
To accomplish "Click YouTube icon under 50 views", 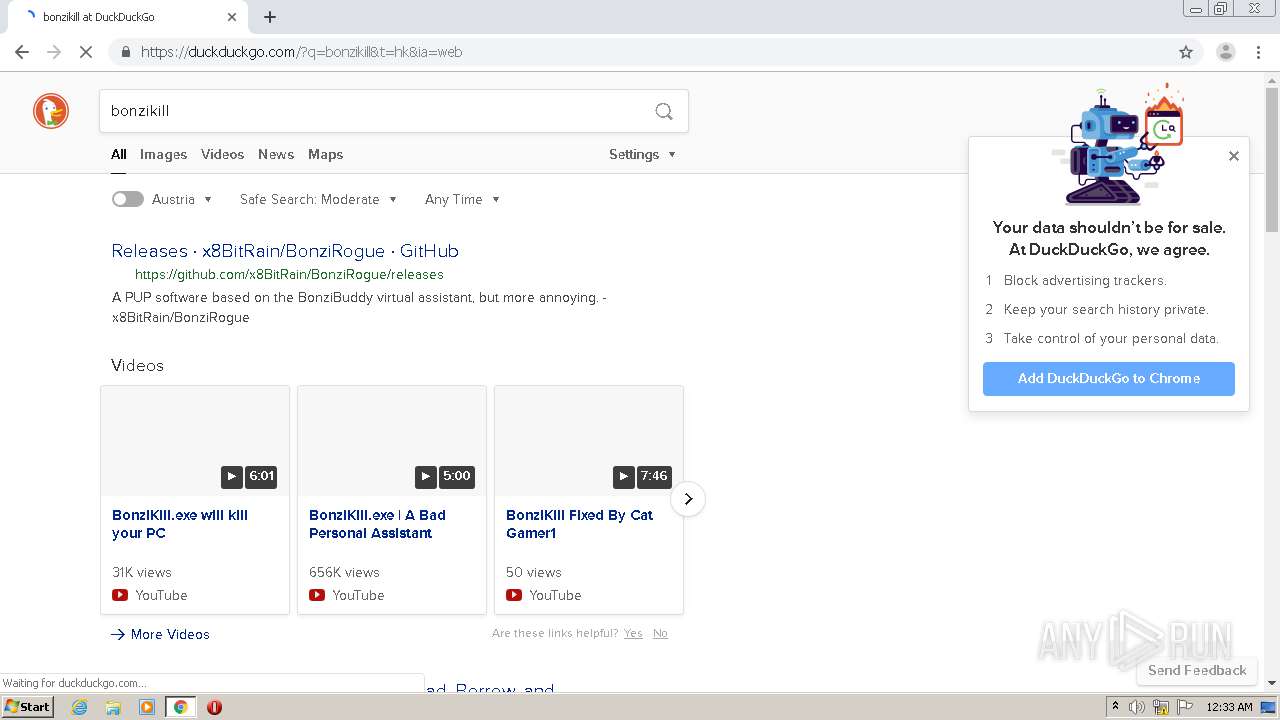I will click(x=514, y=595).
